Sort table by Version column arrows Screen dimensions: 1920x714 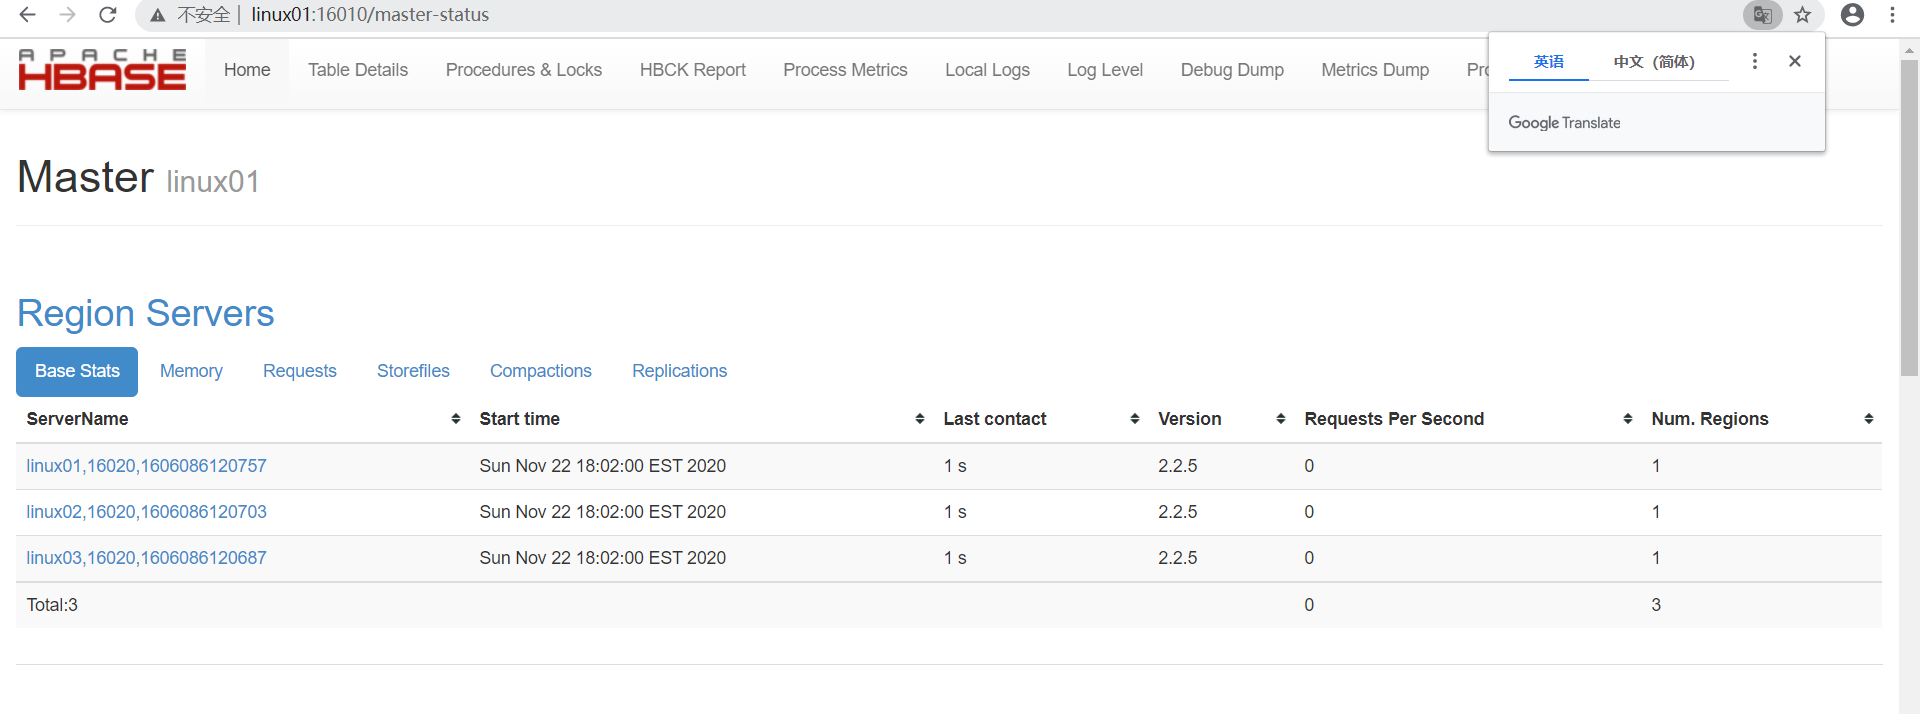click(x=1281, y=419)
